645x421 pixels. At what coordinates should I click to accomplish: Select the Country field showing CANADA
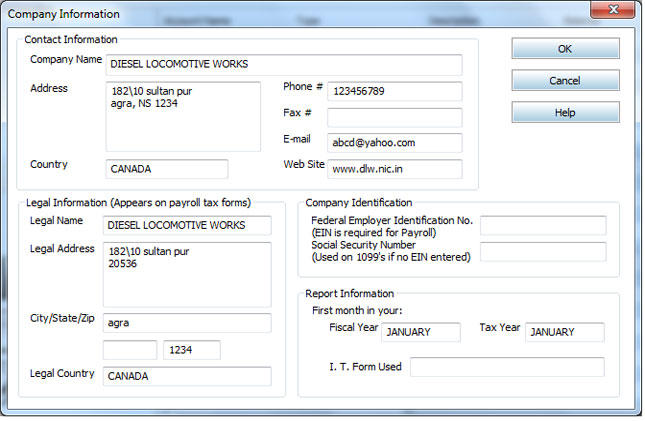coord(167,169)
